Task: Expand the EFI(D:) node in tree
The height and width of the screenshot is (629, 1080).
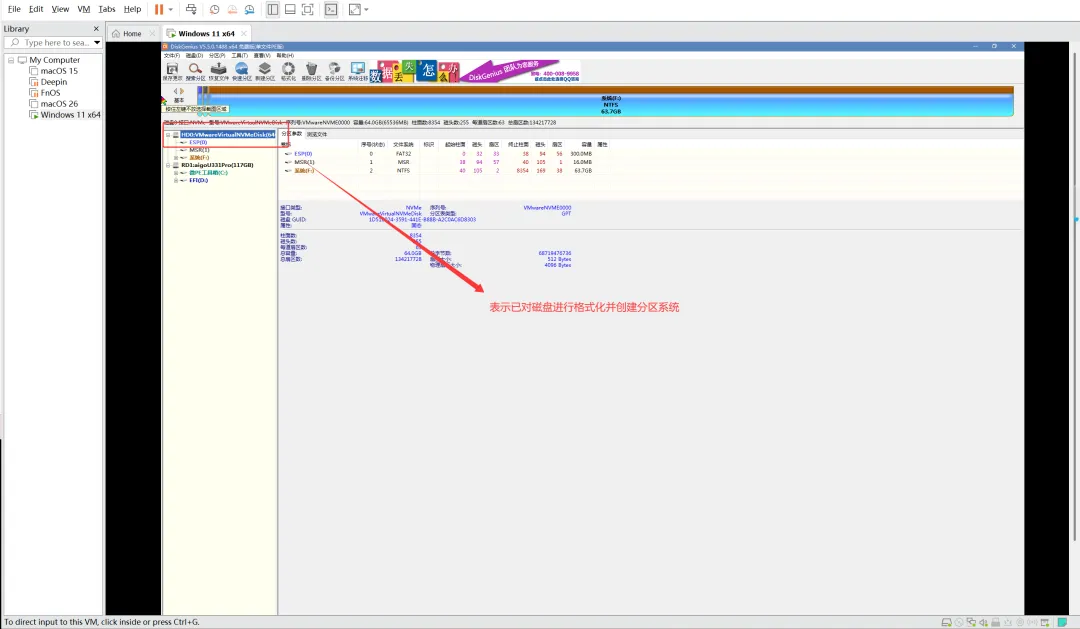Action: pos(176,181)
